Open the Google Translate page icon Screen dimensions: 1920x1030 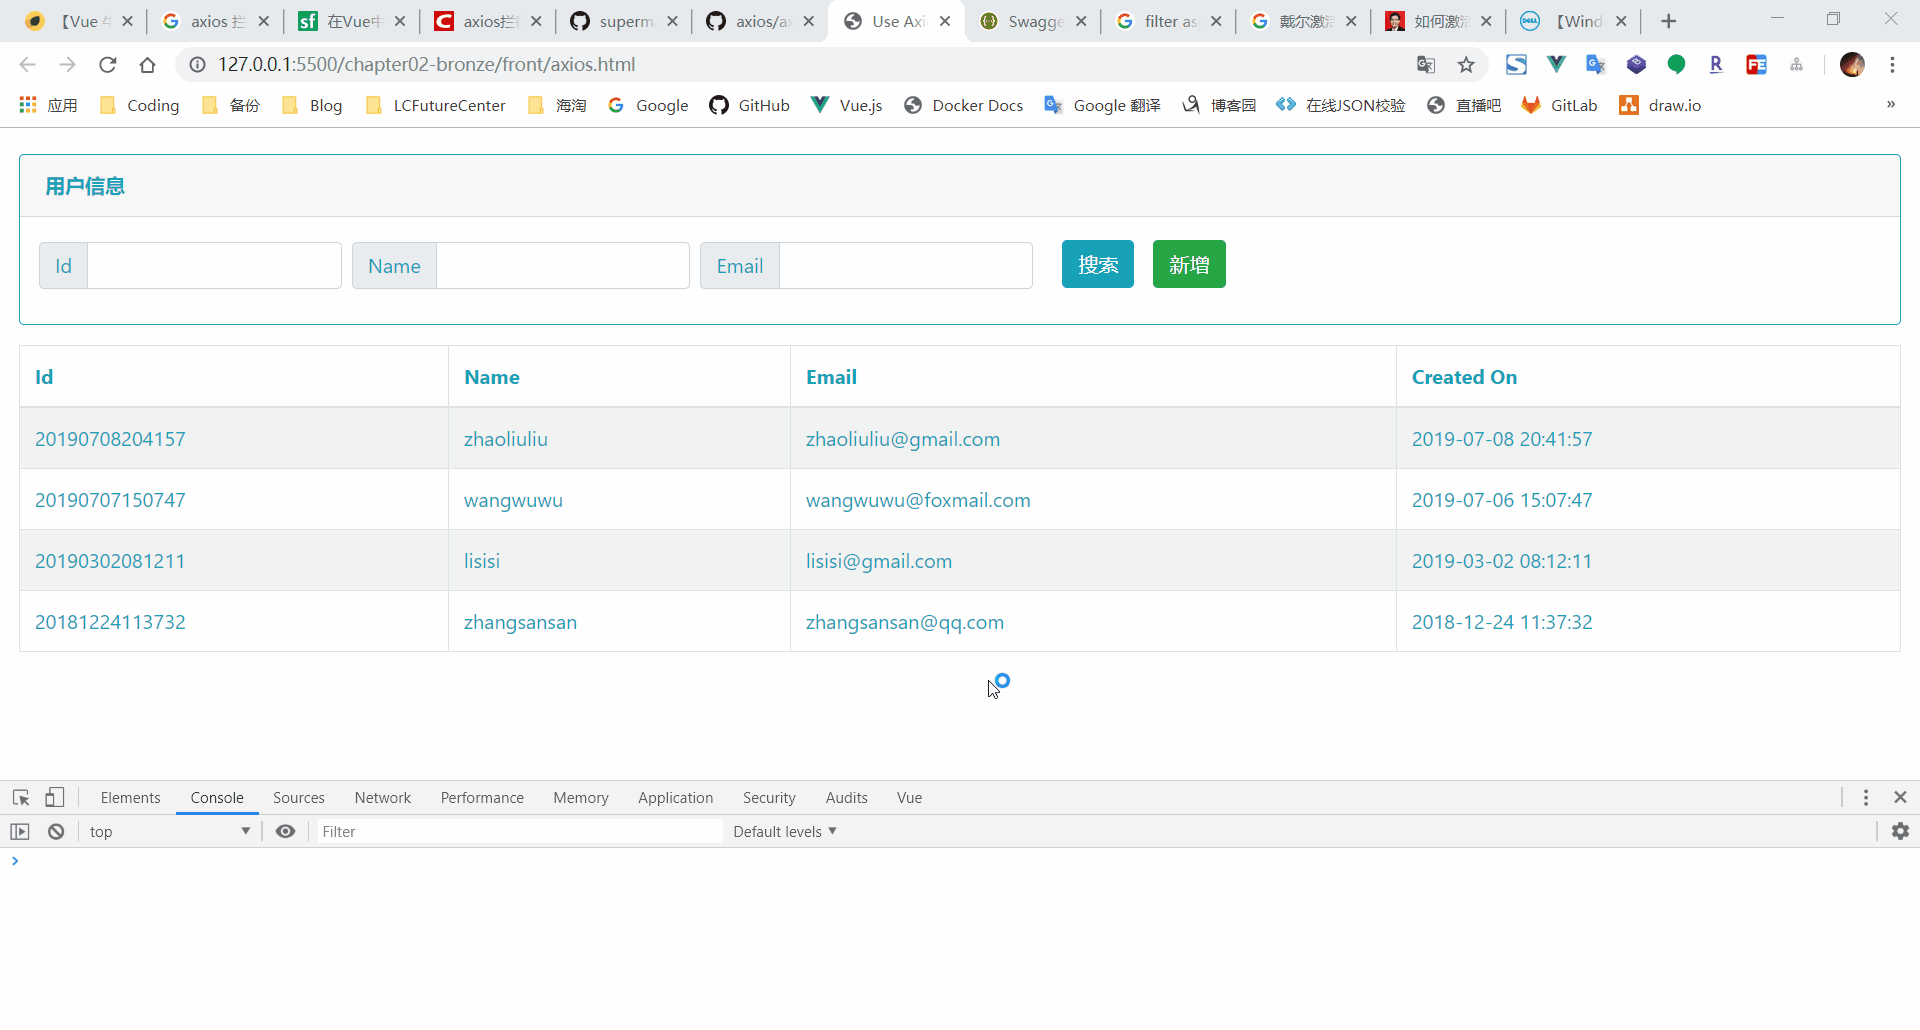[1426, 65]
